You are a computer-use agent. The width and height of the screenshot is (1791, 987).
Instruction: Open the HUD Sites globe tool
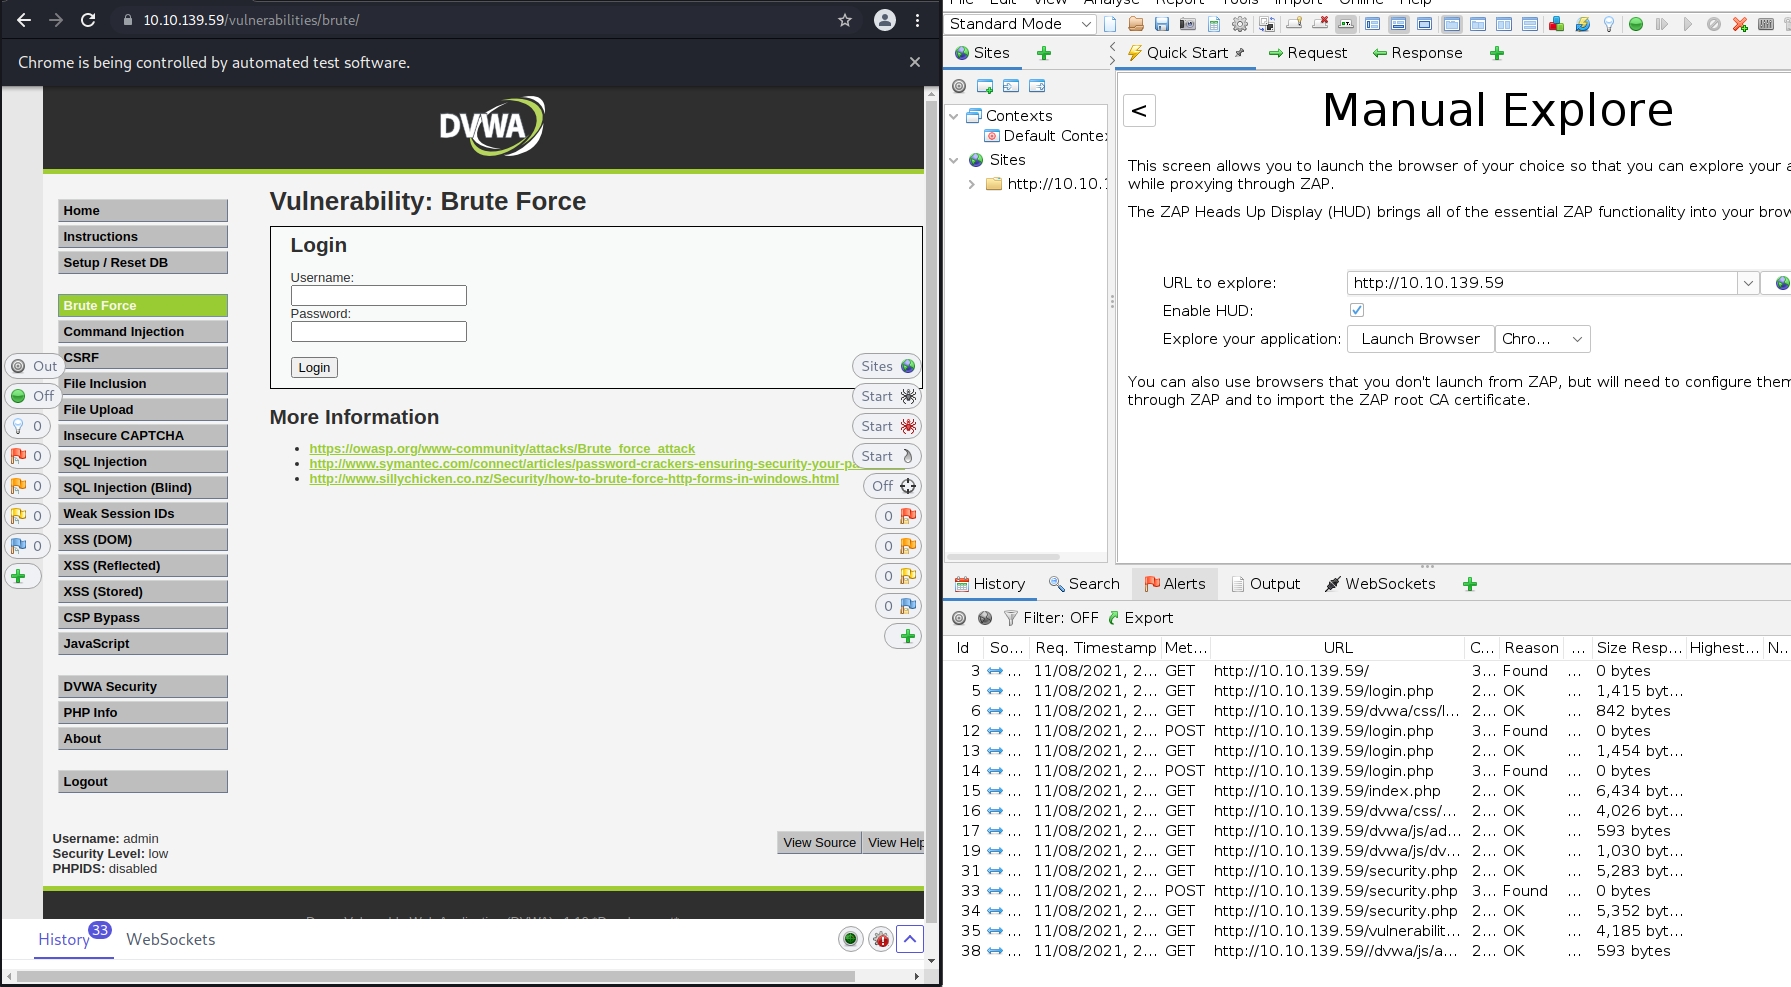coord(887,366)
